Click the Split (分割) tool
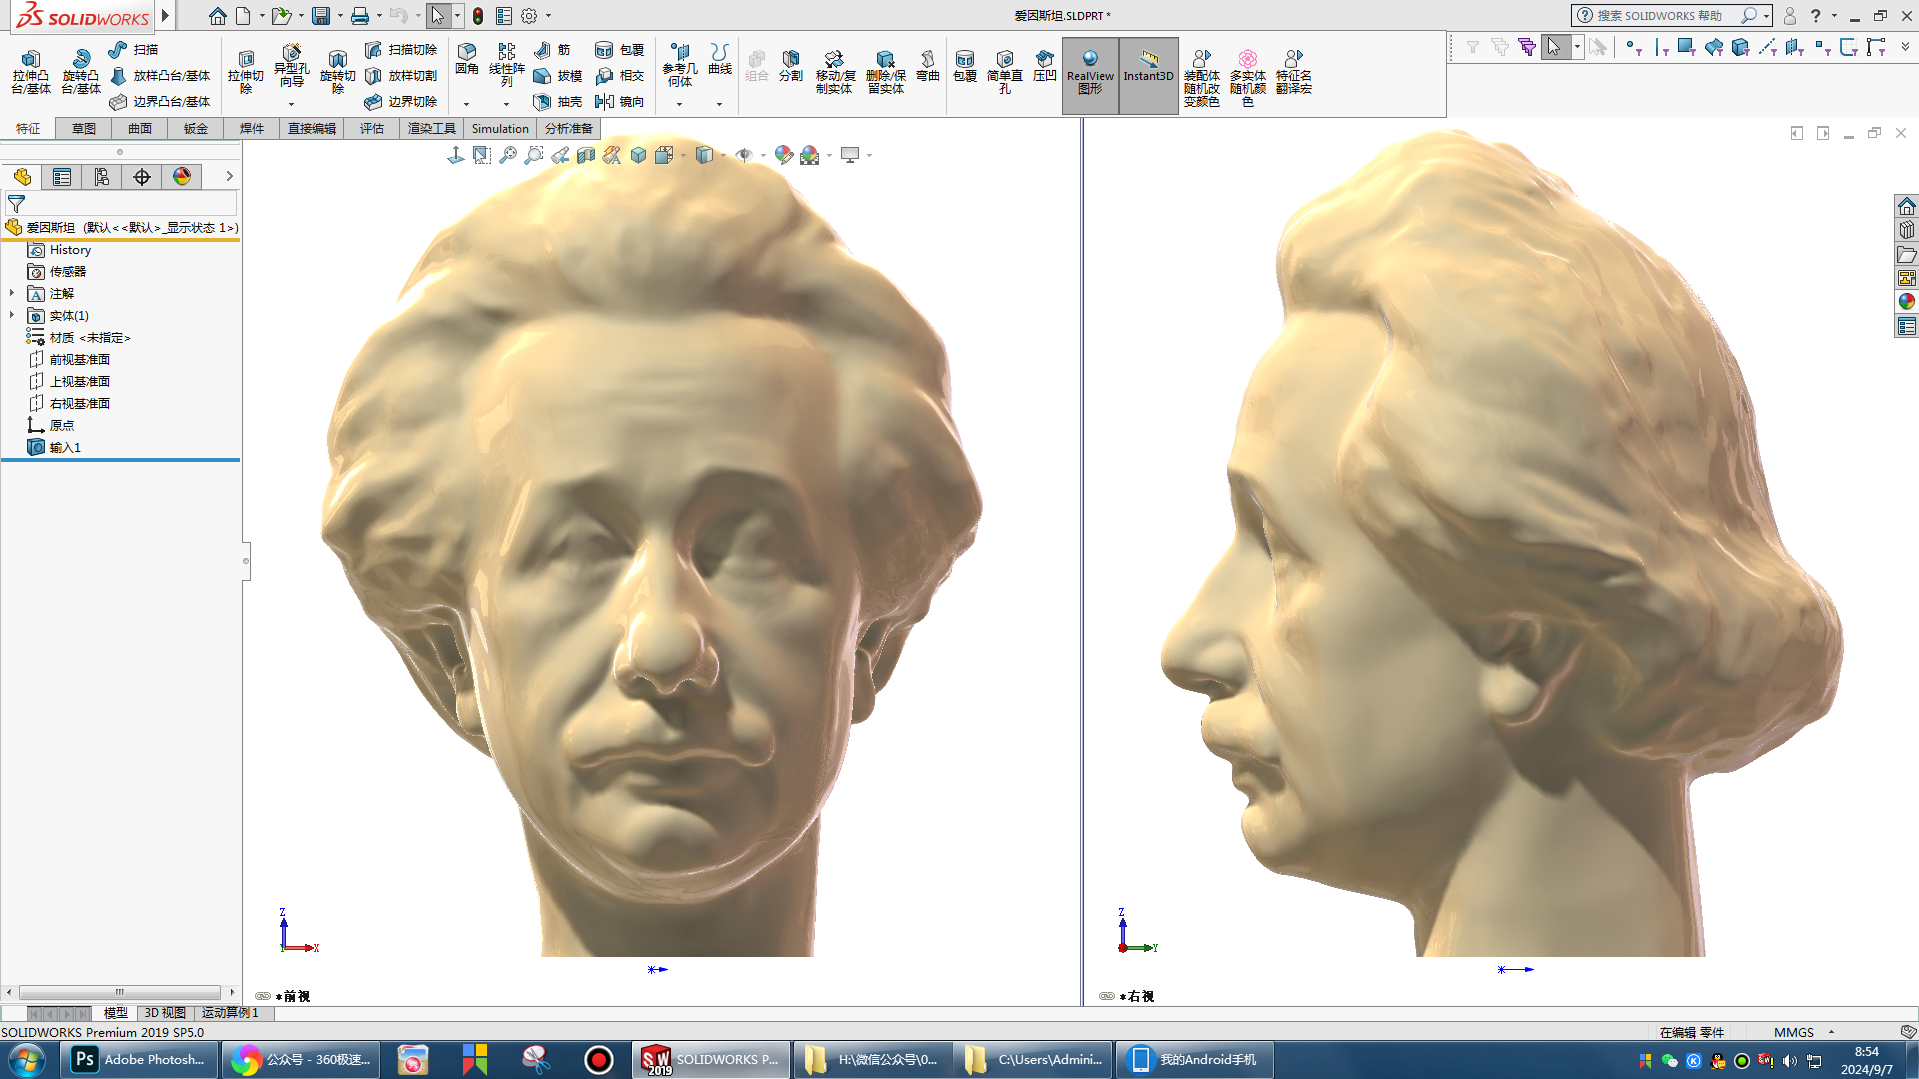 pos(791,66)
